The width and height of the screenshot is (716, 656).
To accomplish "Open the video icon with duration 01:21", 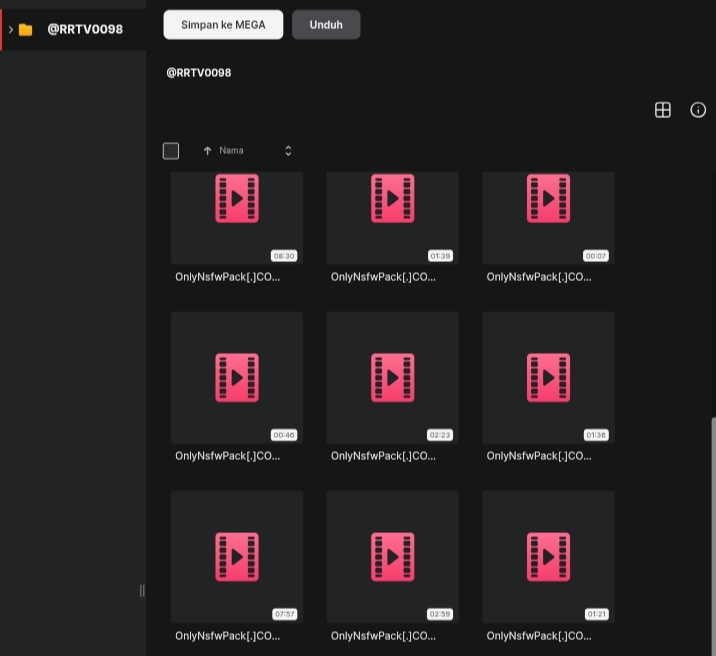I will click(x=548, y=557).
